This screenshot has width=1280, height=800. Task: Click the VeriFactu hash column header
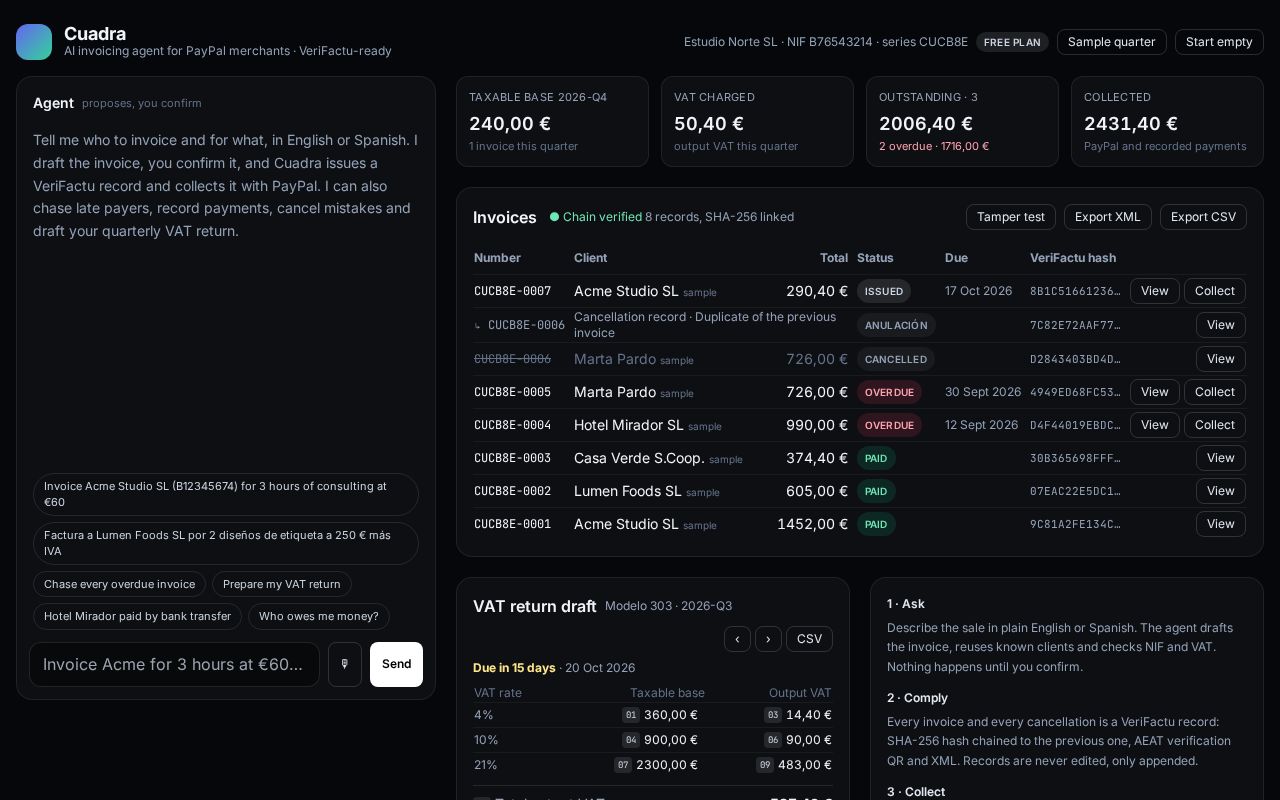[1073, 258]
